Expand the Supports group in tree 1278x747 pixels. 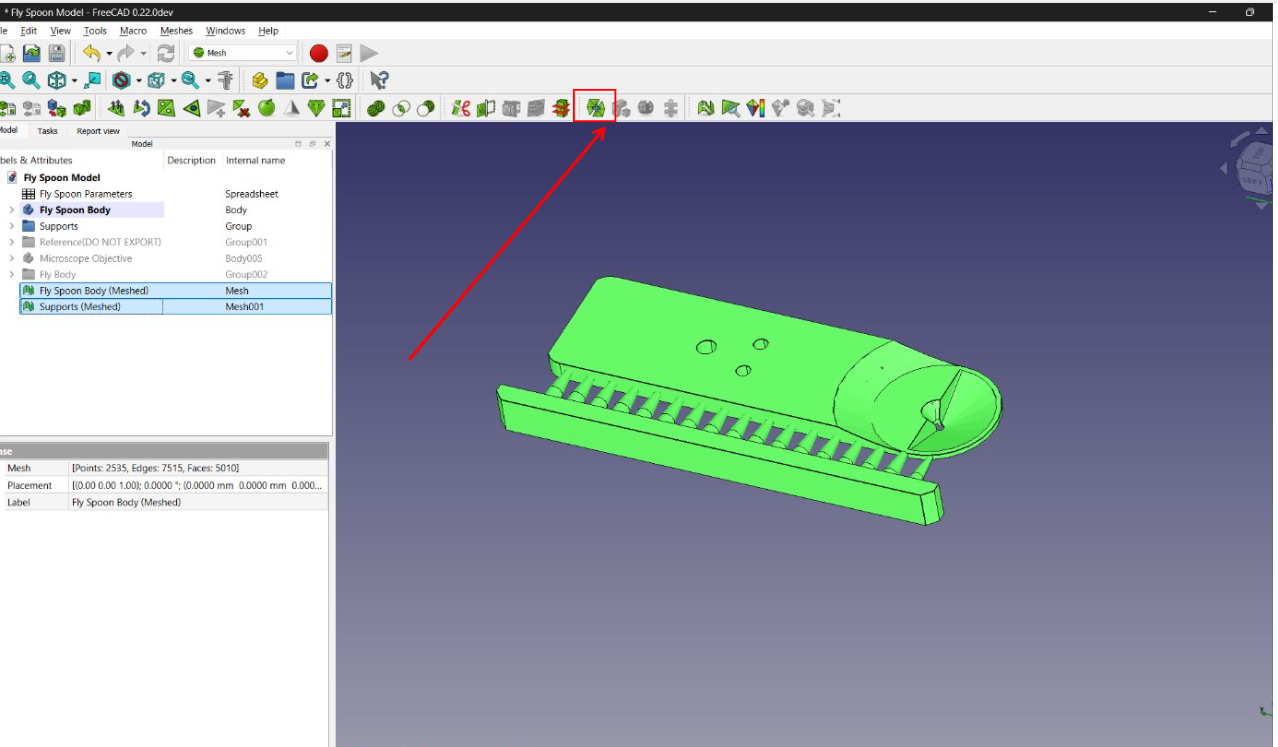point(11,226)
